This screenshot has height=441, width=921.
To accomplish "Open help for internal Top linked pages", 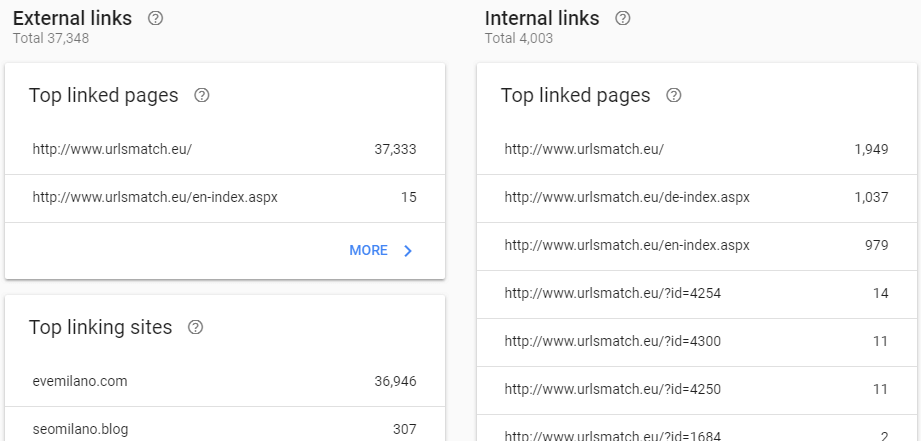I will (x=674, y=95).
